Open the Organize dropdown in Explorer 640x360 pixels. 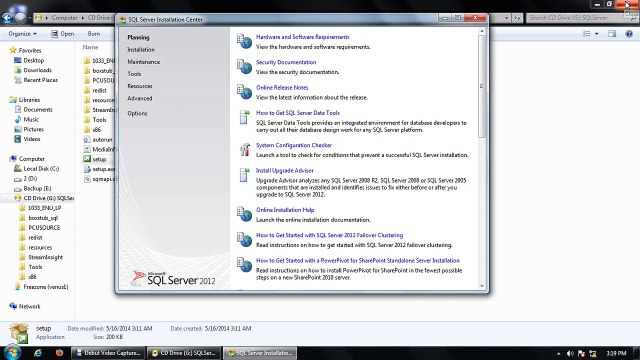[22, 33]
